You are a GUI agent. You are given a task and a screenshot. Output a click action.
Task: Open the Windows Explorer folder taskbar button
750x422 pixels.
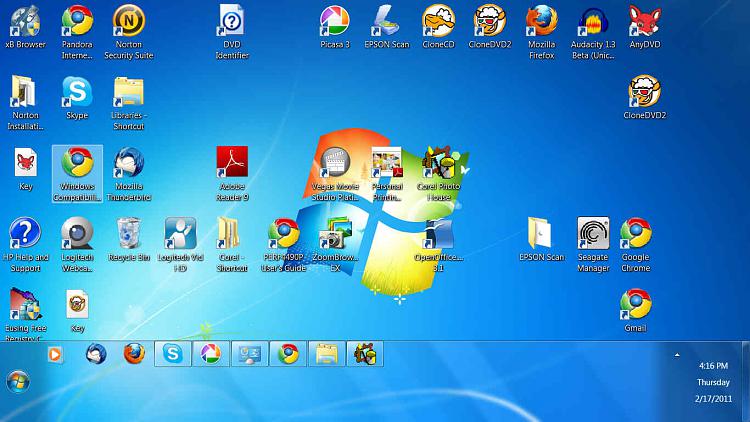[x=327, y=354]
